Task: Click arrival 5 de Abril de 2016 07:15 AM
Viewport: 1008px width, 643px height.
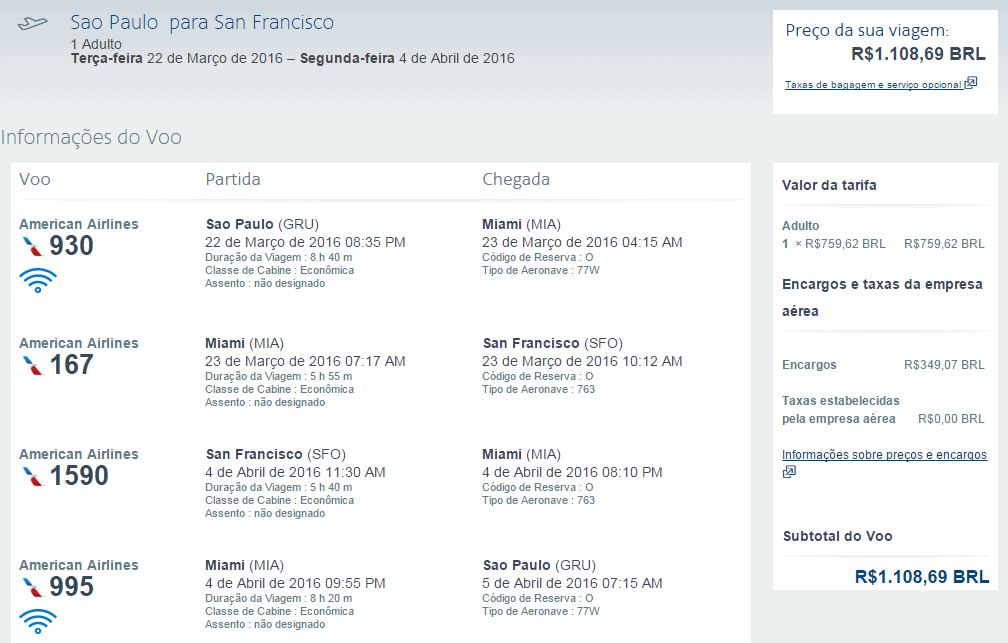Action: [x=572, y=583]
